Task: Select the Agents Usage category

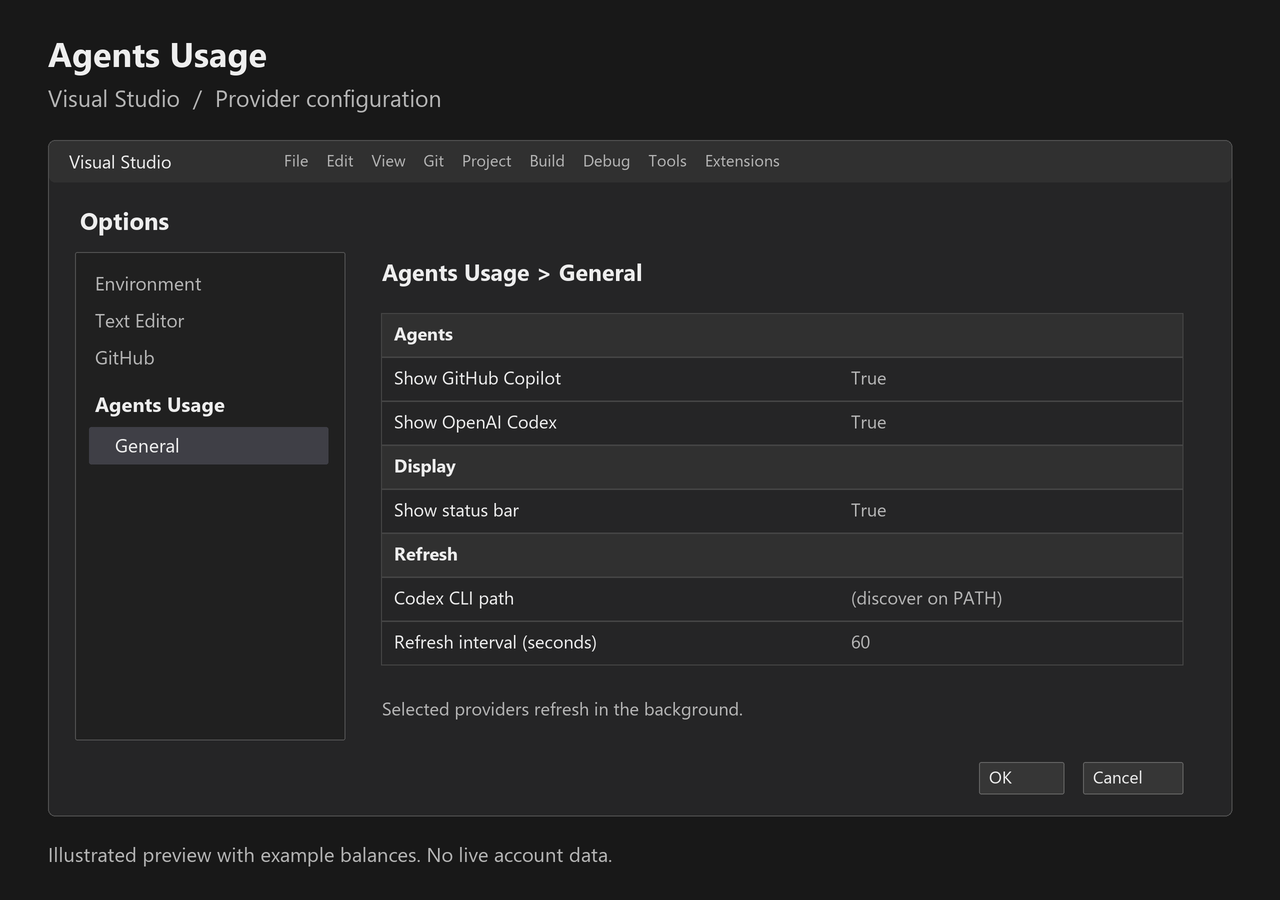Action: [160, 405]
